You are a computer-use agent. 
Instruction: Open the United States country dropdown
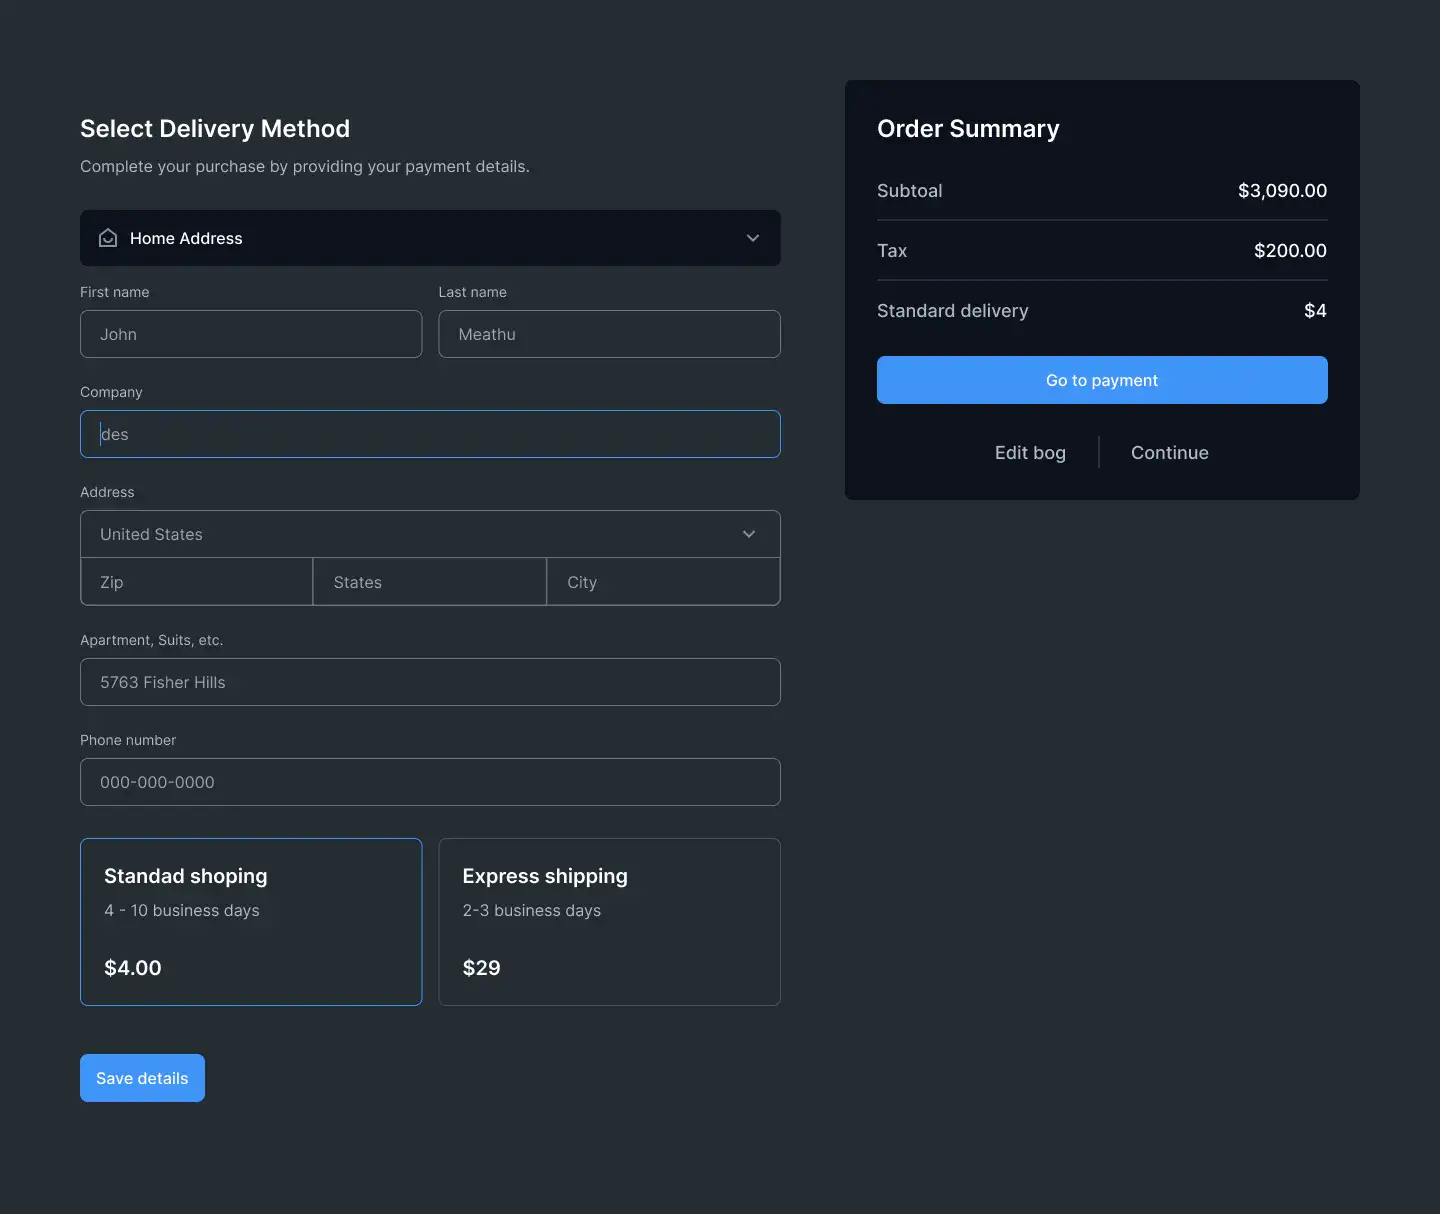(430, 534)
